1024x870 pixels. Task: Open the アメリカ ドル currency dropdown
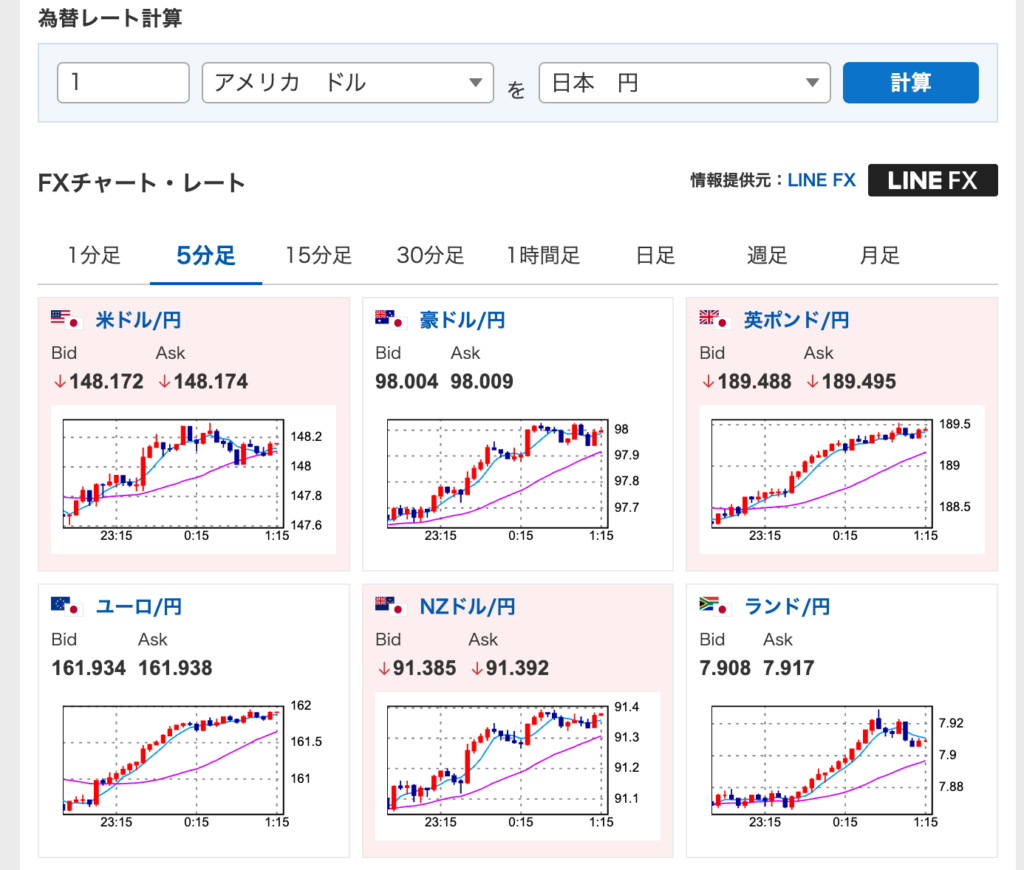tap(347, 83)
